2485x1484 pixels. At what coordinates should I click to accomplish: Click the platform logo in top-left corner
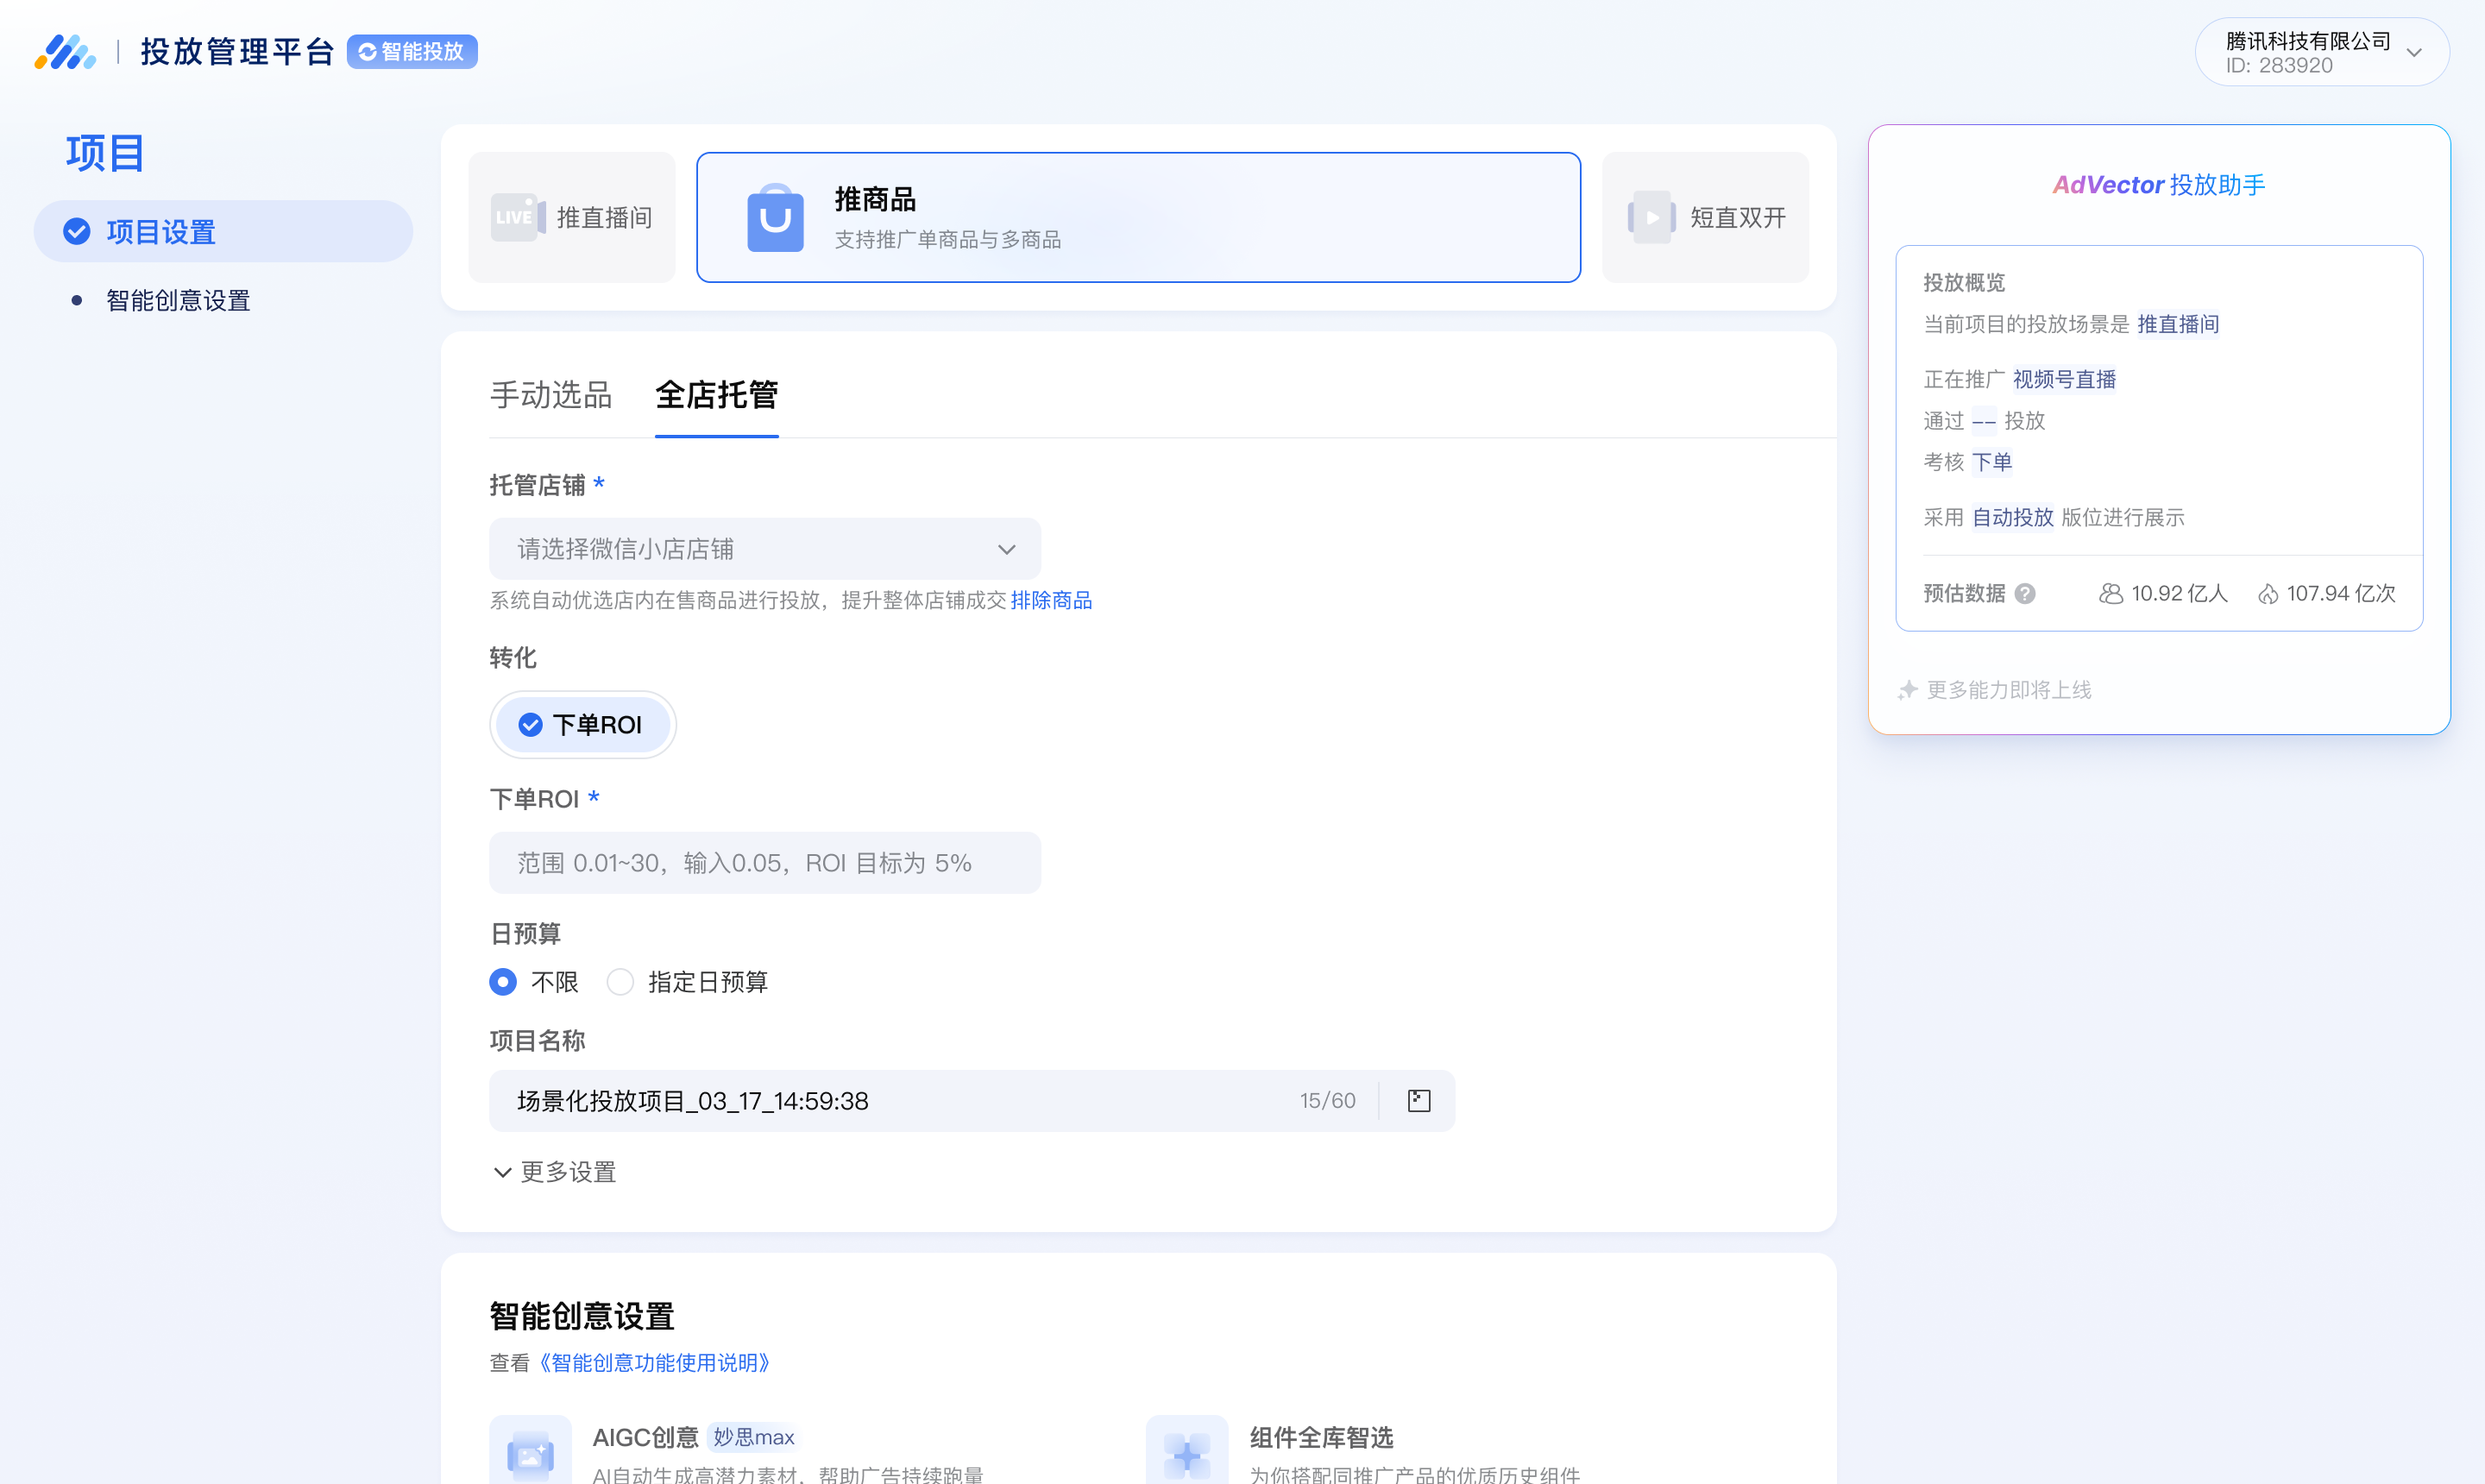click(x=64, y=51)
